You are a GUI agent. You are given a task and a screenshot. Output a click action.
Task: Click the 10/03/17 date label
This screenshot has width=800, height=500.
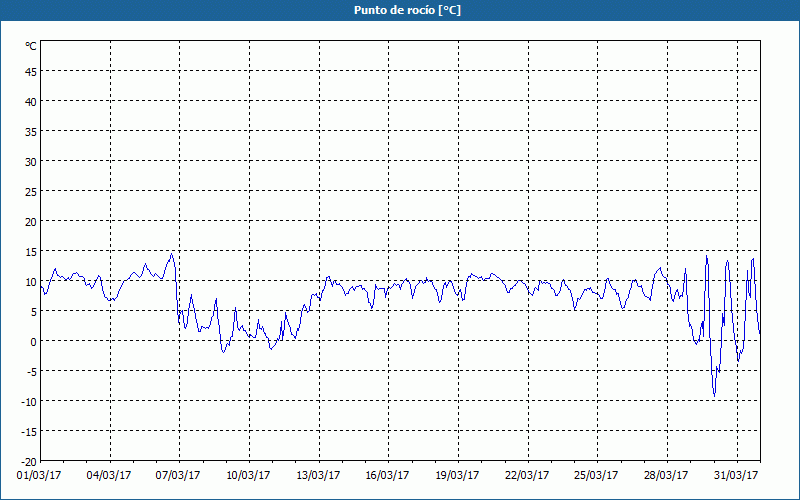(x=248, y=476)
